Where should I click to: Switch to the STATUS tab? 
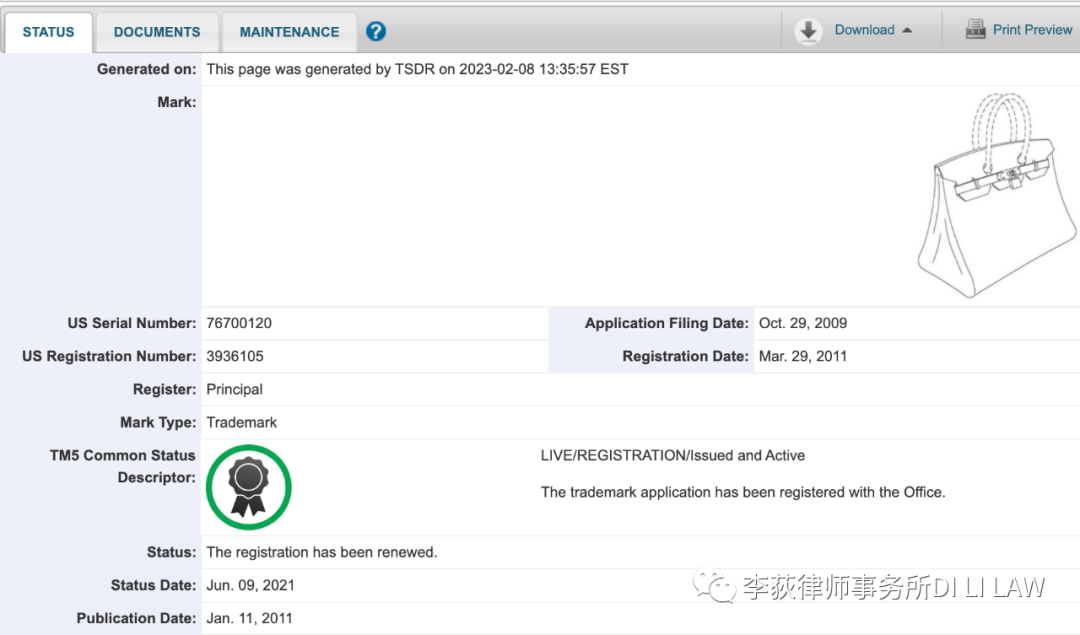point(48,32)
